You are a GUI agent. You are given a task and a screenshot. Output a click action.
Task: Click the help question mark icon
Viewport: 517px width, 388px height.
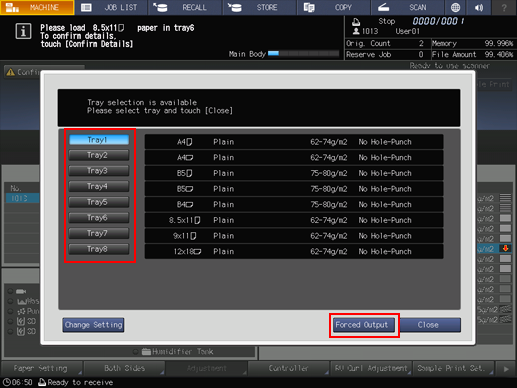pos(504,7)
